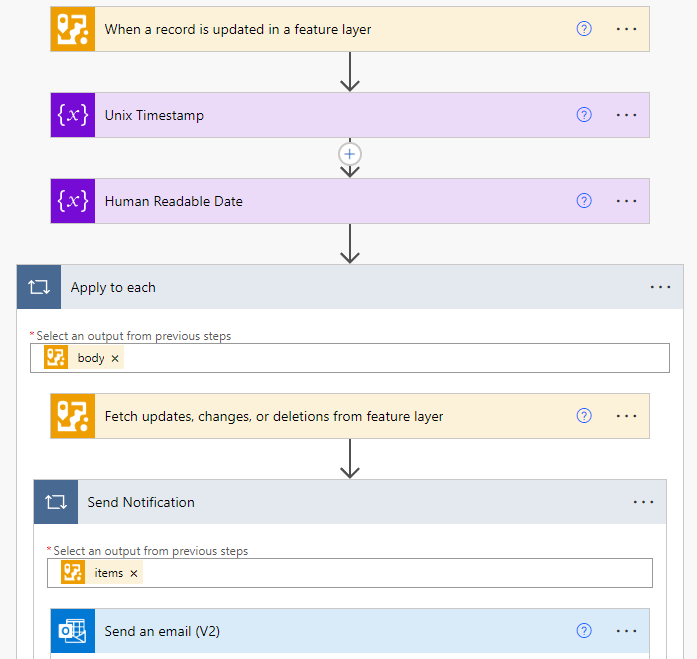Screen dimensions: 697x659
Task: Show help for Fetch updates action
Action: pos(585,416)
